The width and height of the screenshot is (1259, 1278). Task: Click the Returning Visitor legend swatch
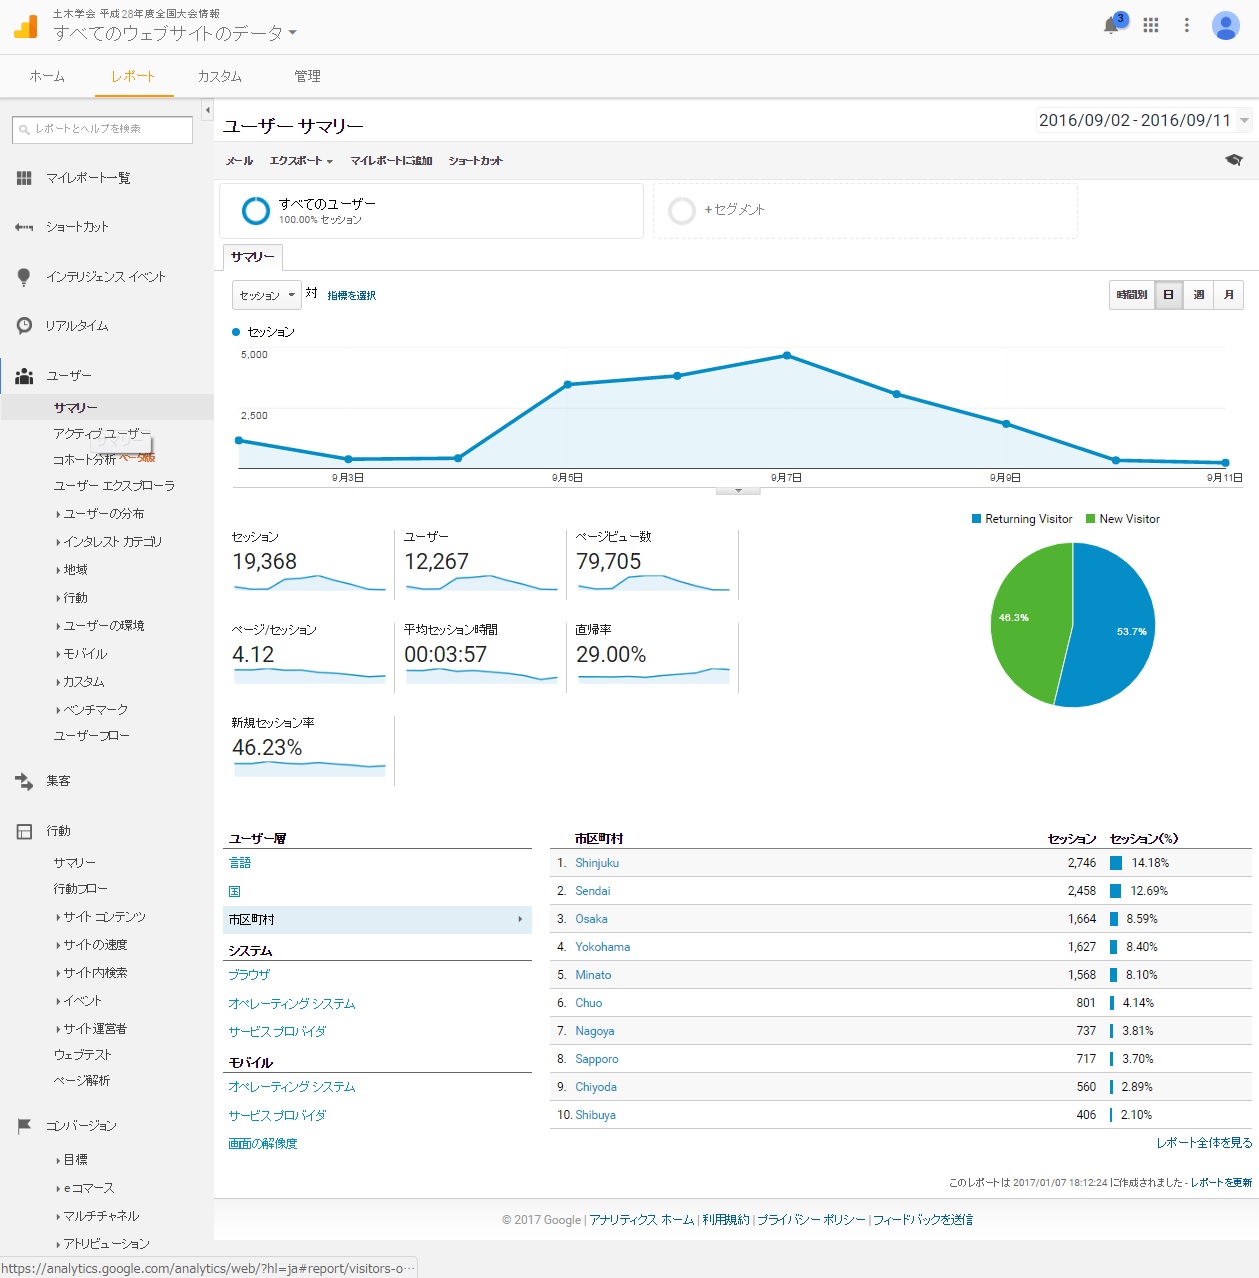tap(976, 519)
